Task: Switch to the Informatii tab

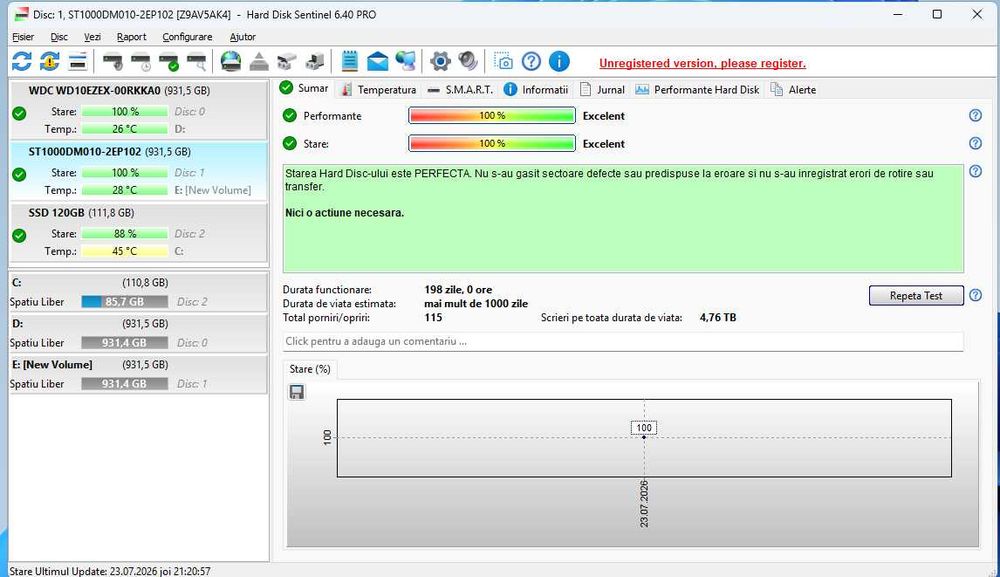Action: pyautogui.click(x=536, y=90)
